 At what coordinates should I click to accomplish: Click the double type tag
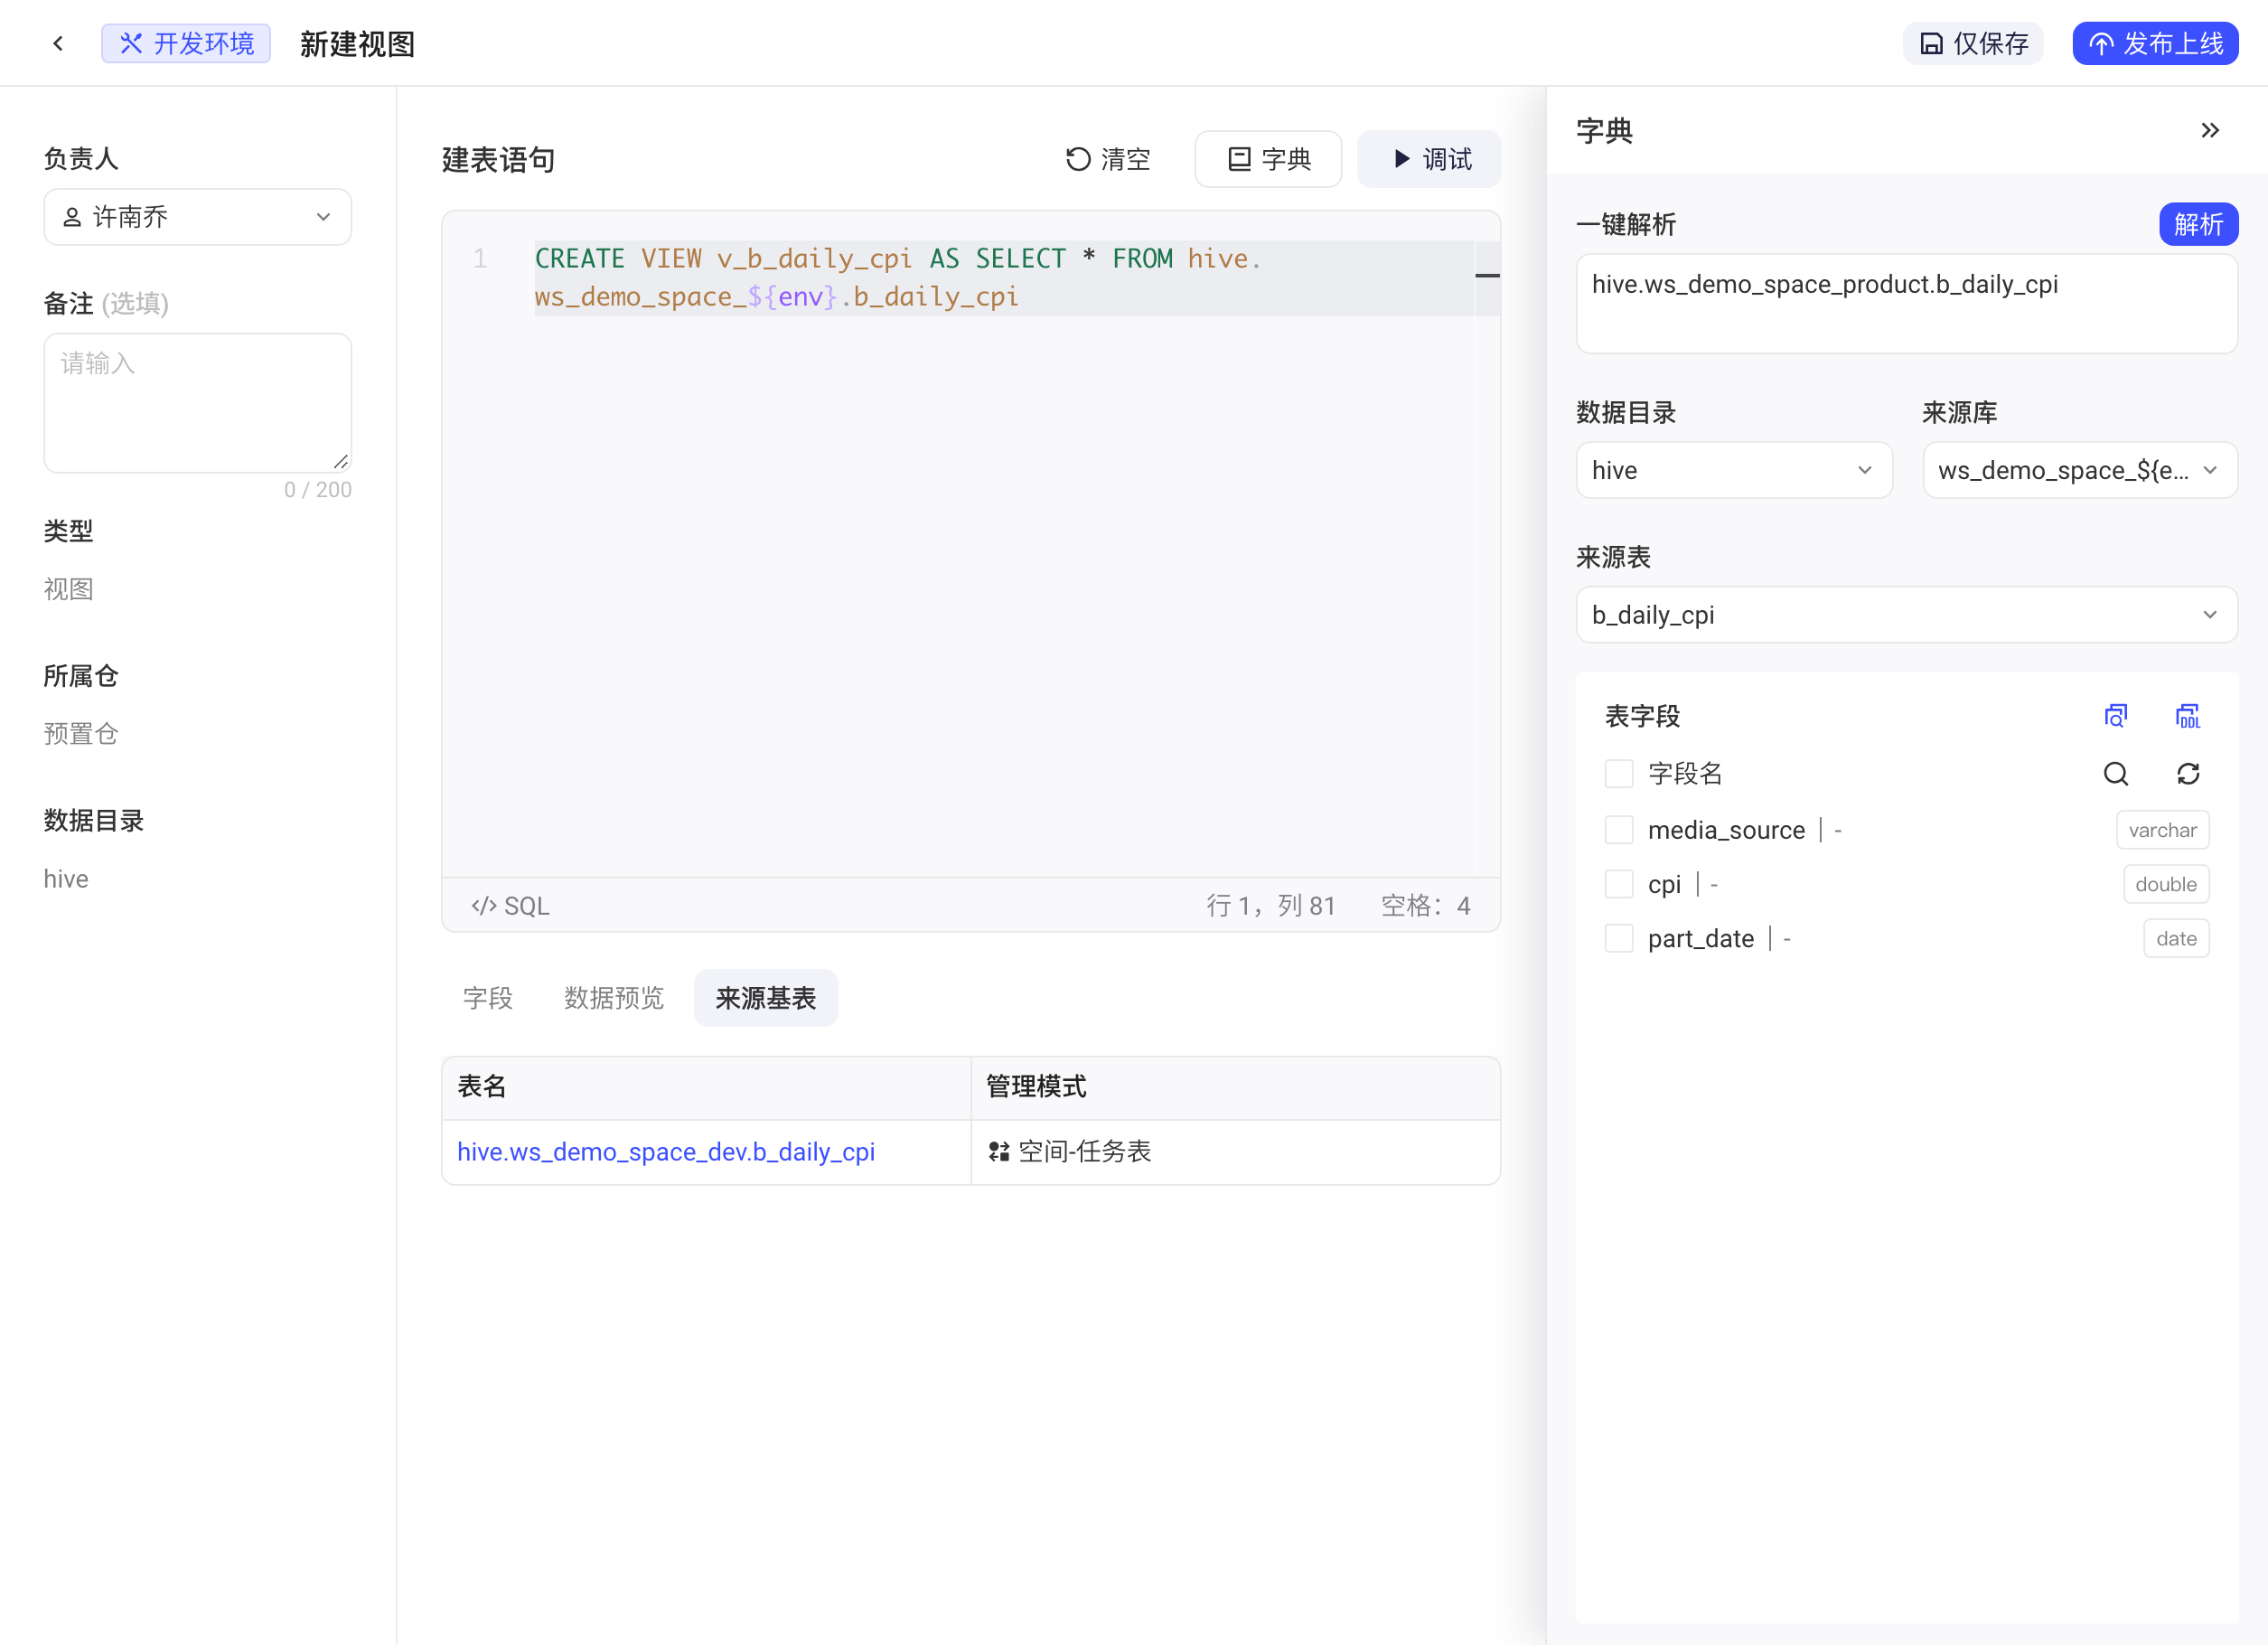click(x=2166, y=884)
